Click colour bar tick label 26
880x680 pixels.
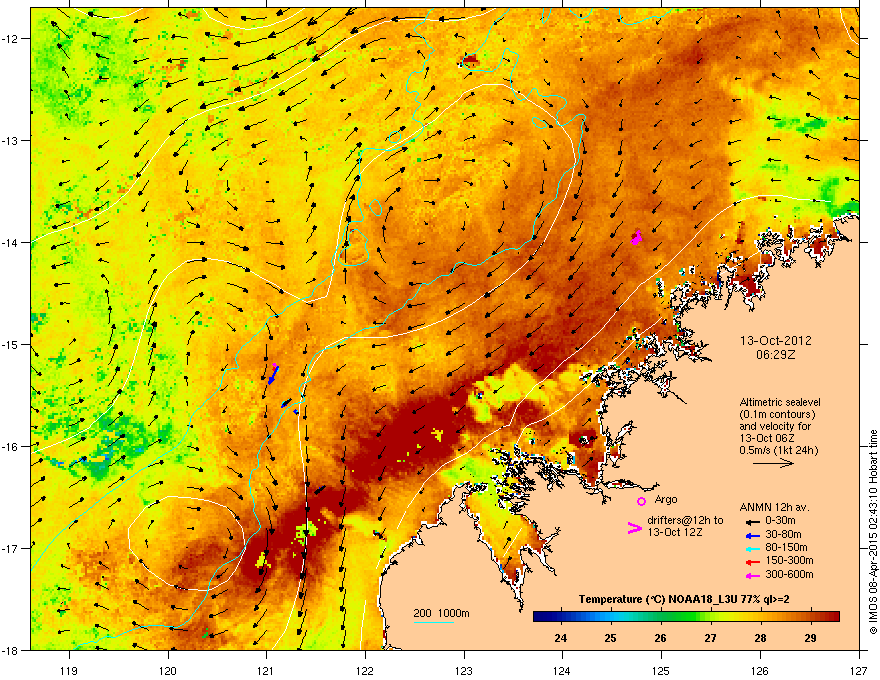point(660,638)
